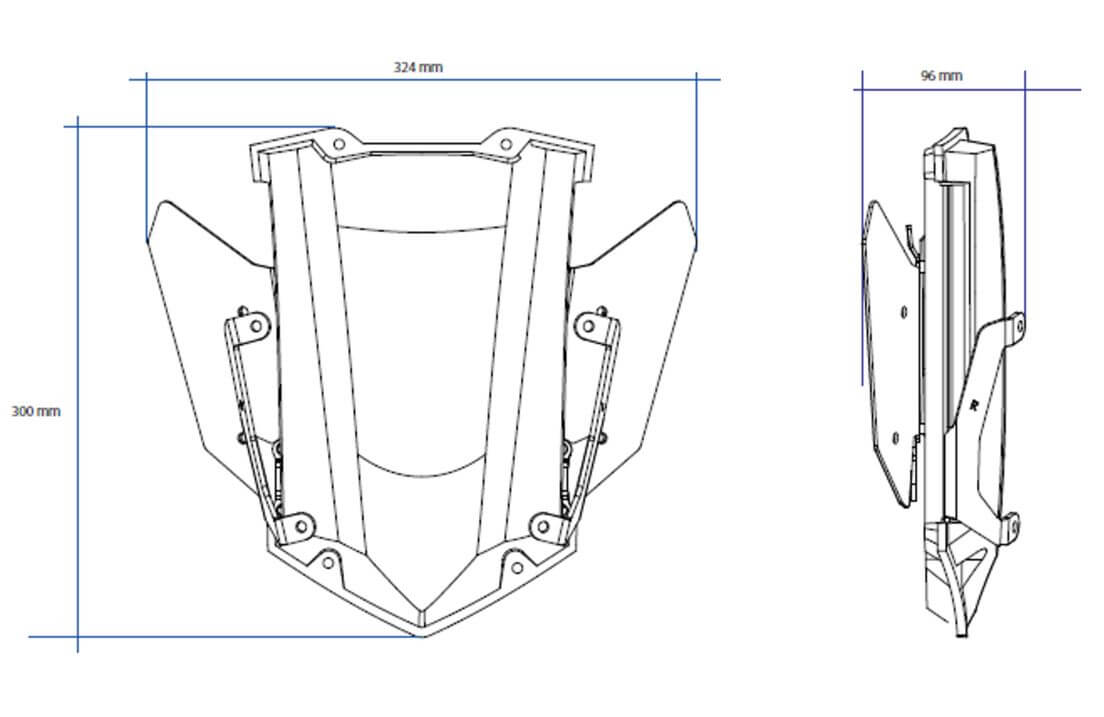Select the right bracket's upper bolt hole
Viewport: 1104px width, 717px height.
(589, 324)
